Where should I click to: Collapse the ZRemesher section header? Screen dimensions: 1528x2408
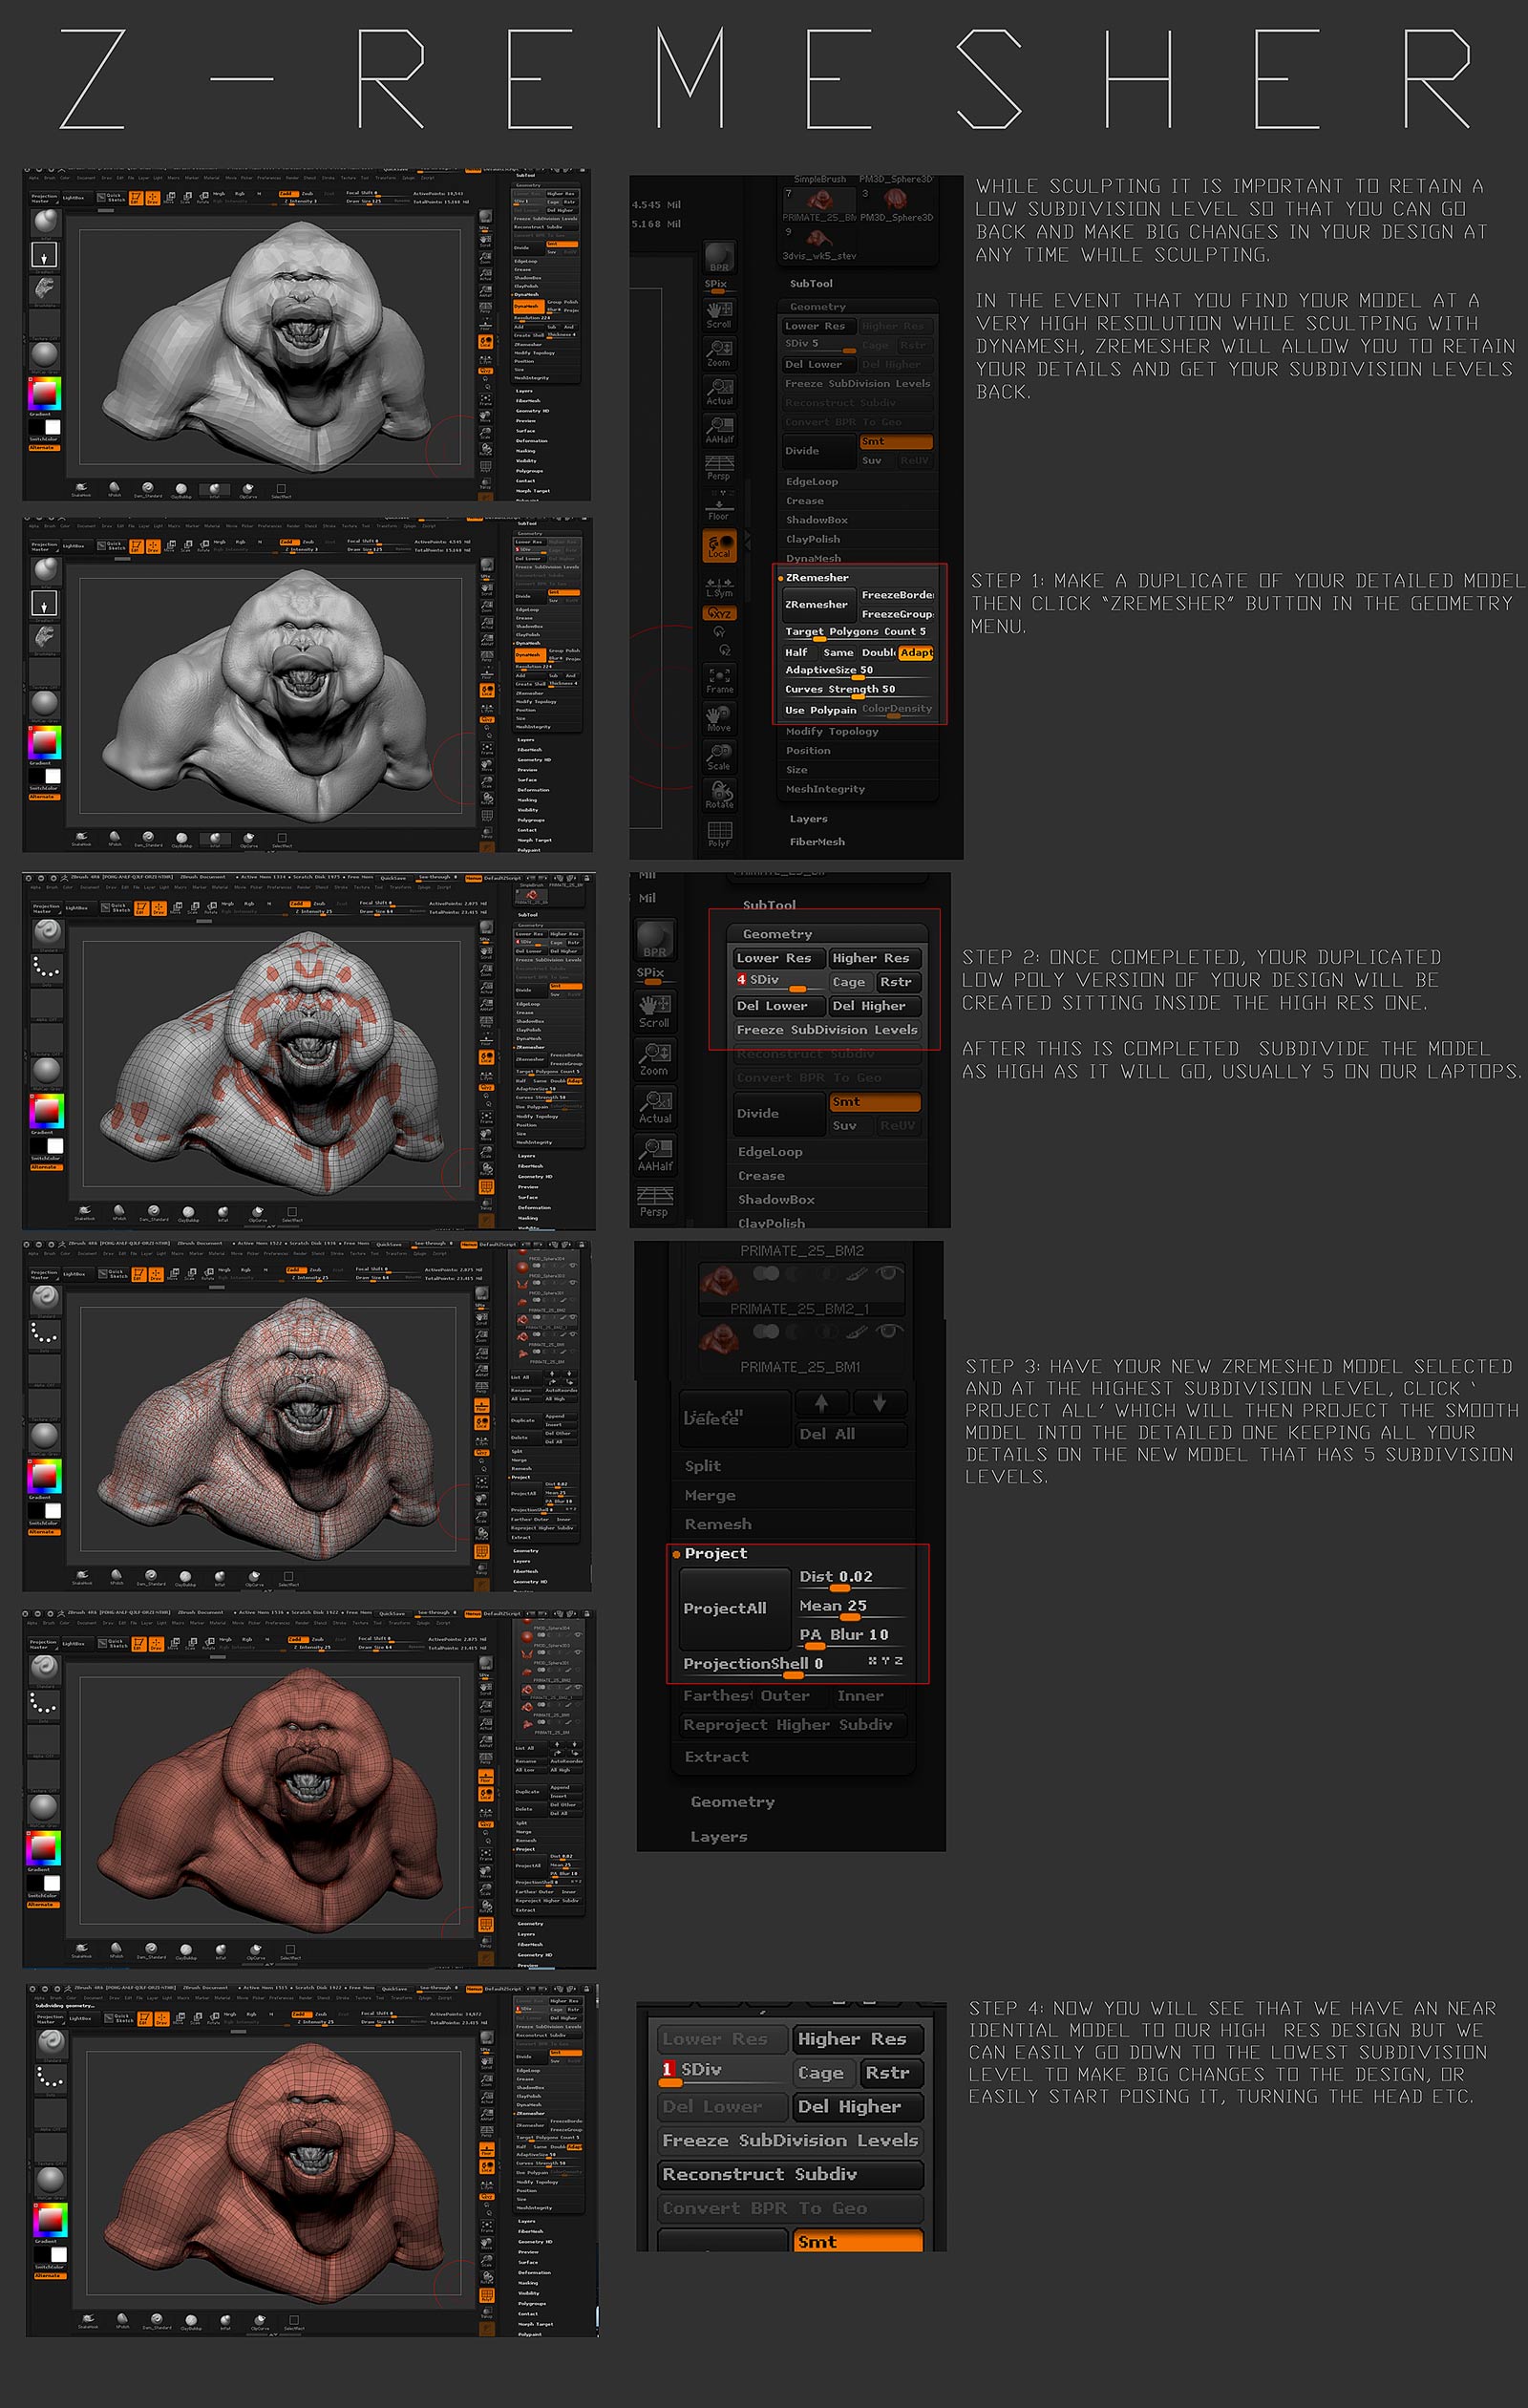817,578
